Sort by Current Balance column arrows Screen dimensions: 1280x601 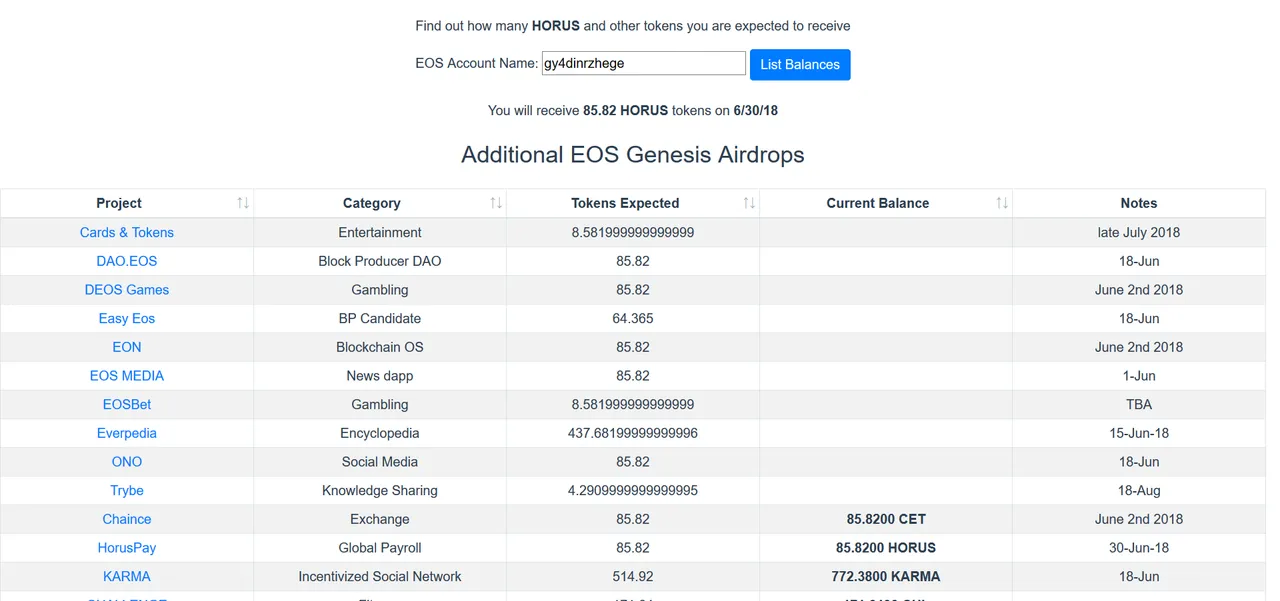pyautogui.click(x=1002, y=203)
